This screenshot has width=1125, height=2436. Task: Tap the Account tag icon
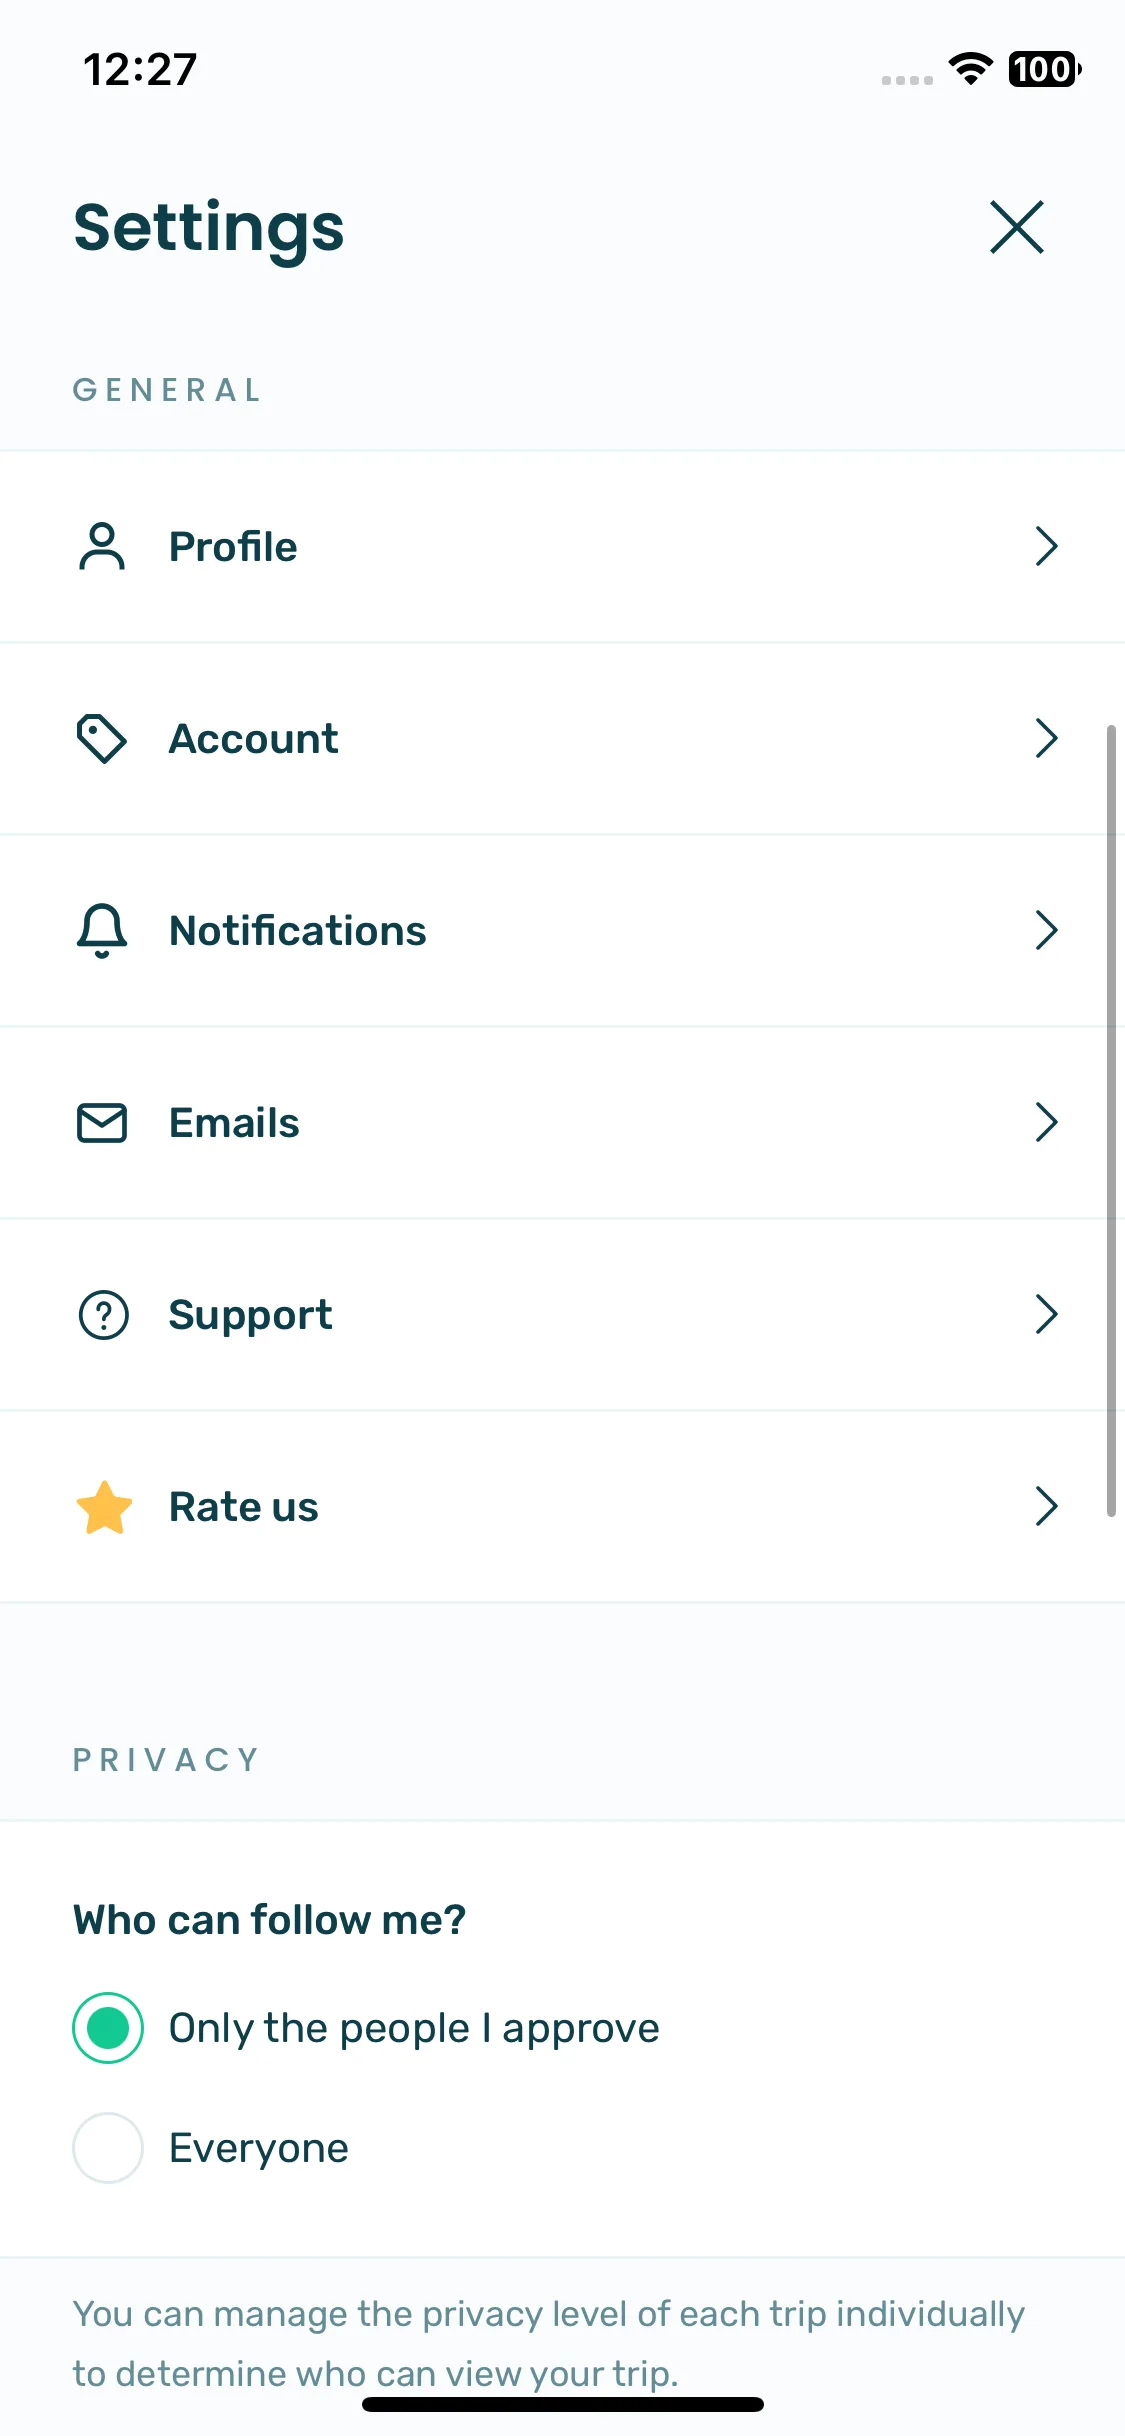pyautogui.click(x=102, y=738)
